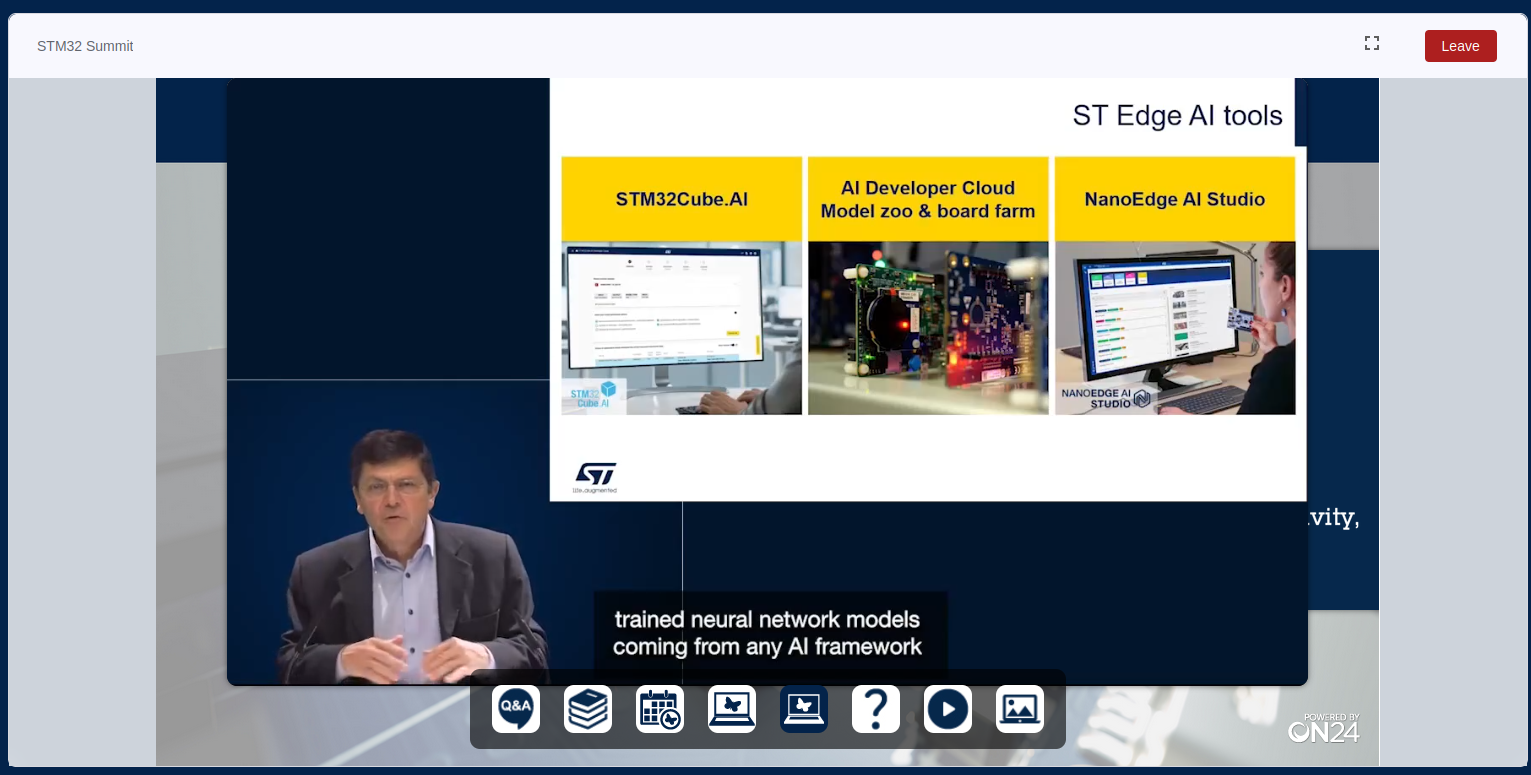The height and width of the screenshot is (775, 1531).
Task: Open the Q&A panel icon
Action: pyautogui.click(x=516, y=709)
